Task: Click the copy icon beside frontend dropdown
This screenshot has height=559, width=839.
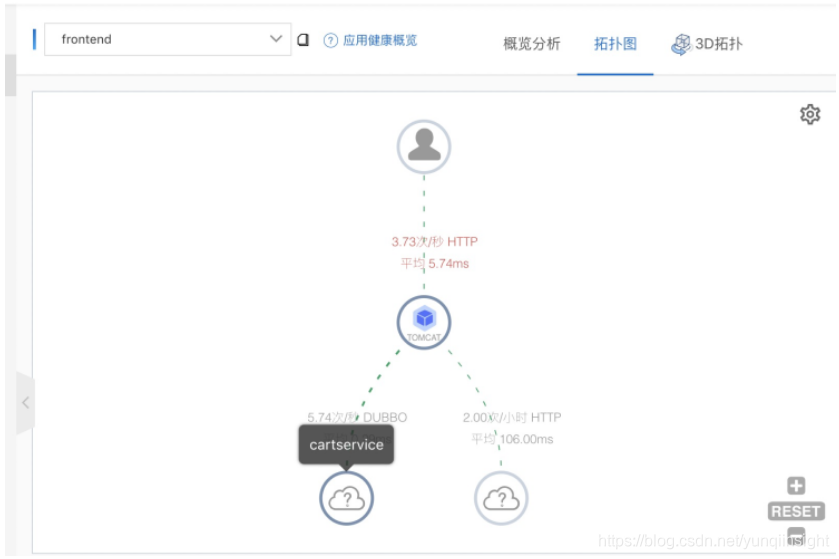Action: pos(303,40)
